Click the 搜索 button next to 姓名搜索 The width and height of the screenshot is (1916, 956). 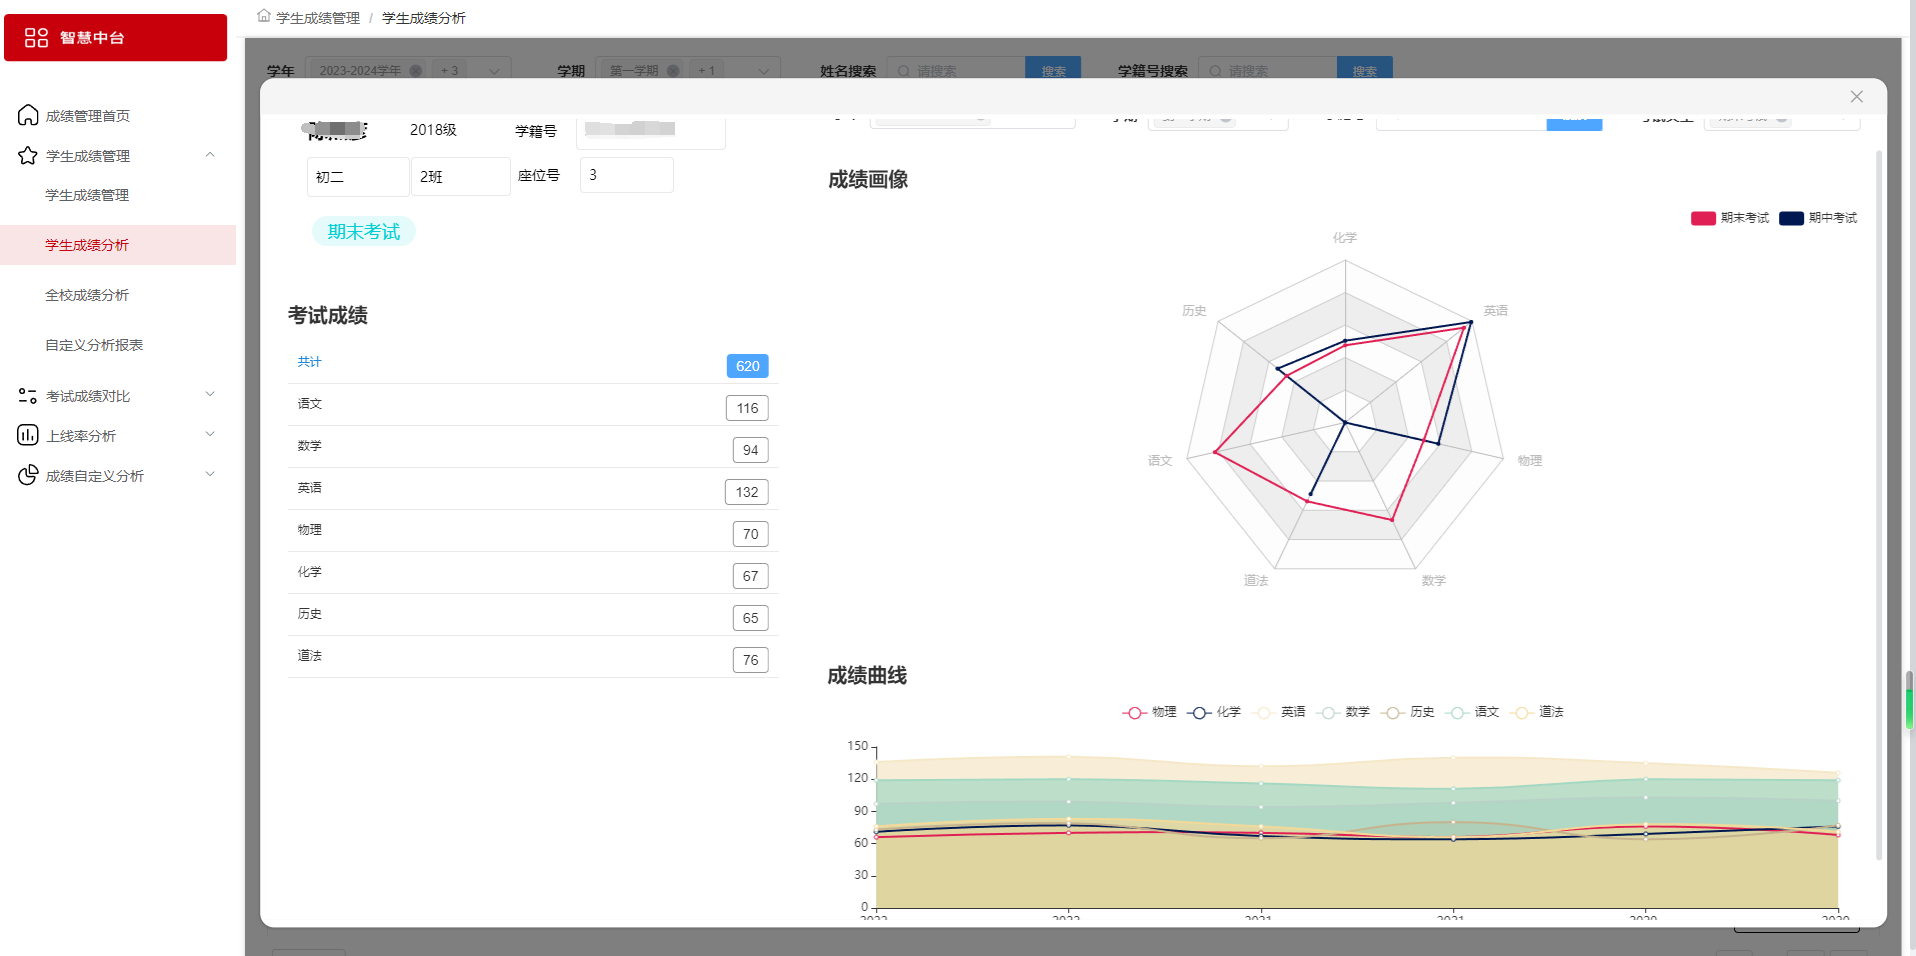[x=1052, y=71]
